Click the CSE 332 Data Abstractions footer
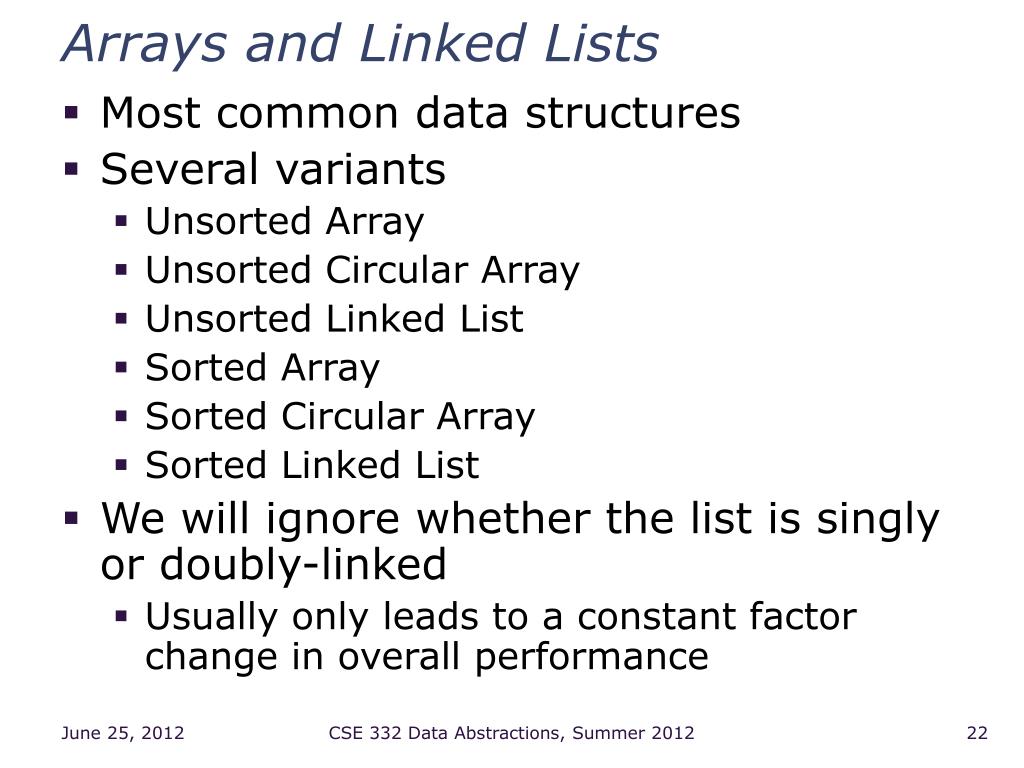Screen dimensions: 1024x768 511,733
